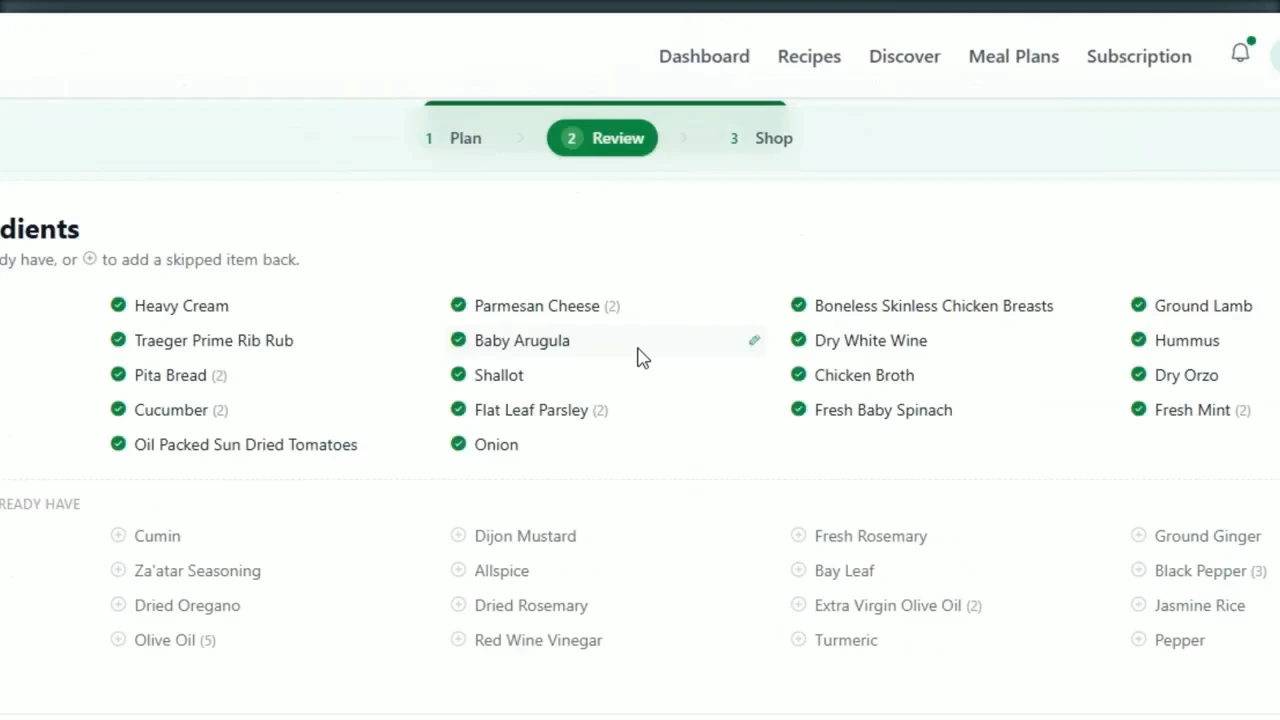
Task: Add Bay Leaf back with plus icon
Action: click(x=798, y=570)
